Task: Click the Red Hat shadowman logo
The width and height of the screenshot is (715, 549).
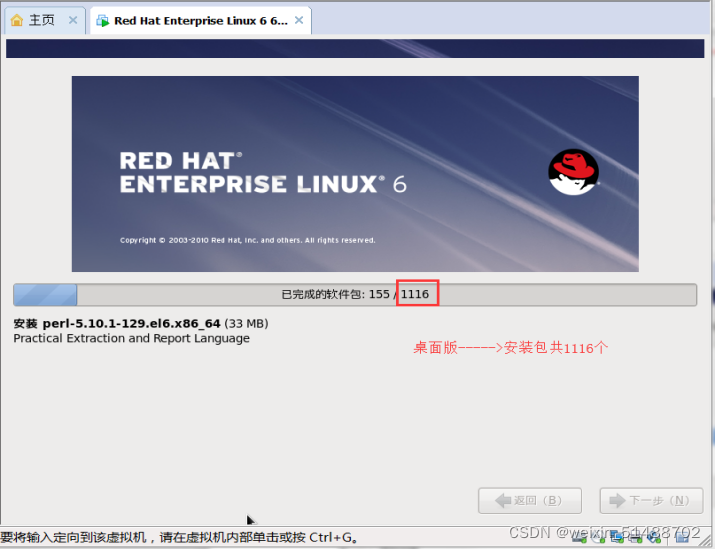Action: 574,172
